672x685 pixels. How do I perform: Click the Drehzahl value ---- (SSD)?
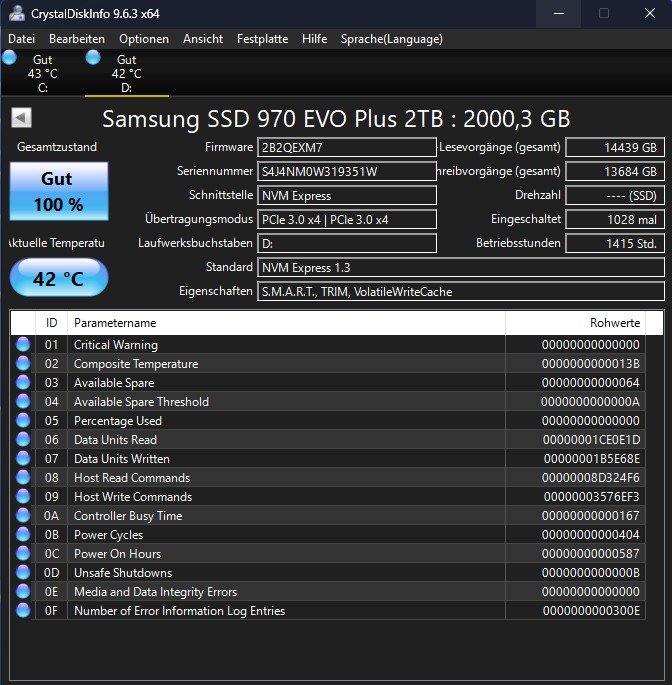click(615, 195)
